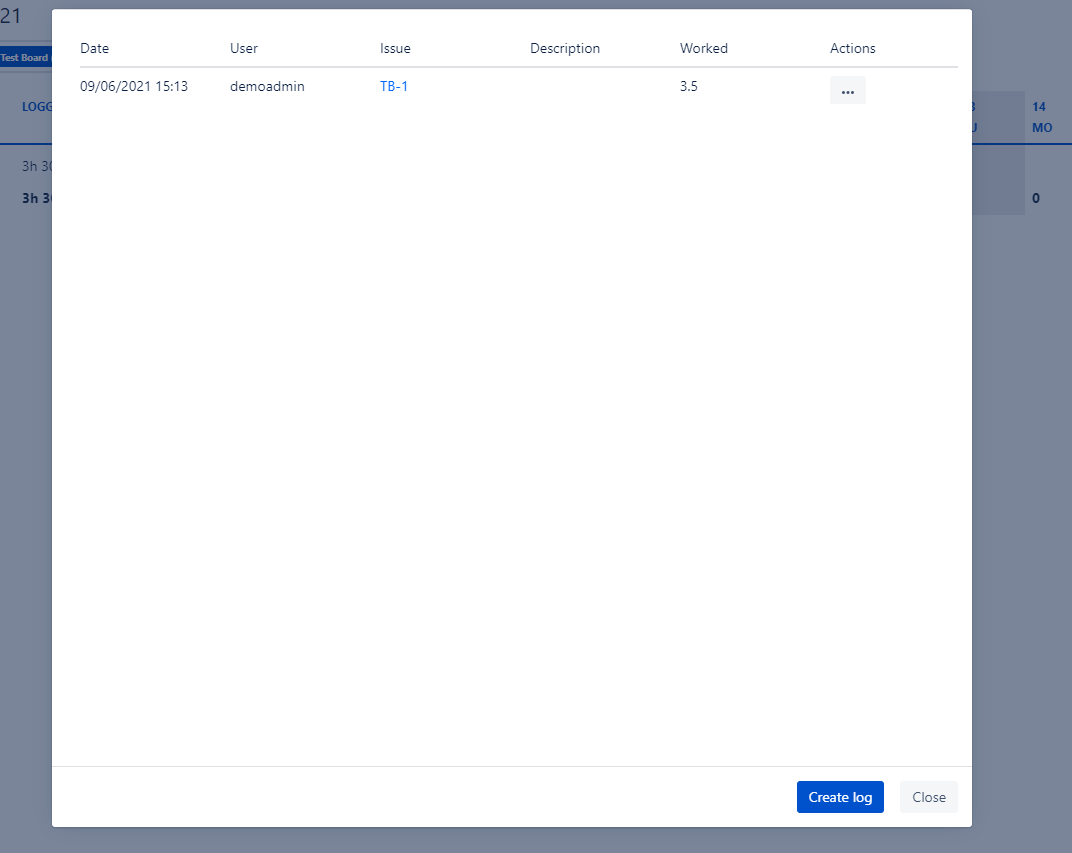Select the User column header
Image resolution: width=1072 pixels, height=853 pixels.
tap(244, 49)
